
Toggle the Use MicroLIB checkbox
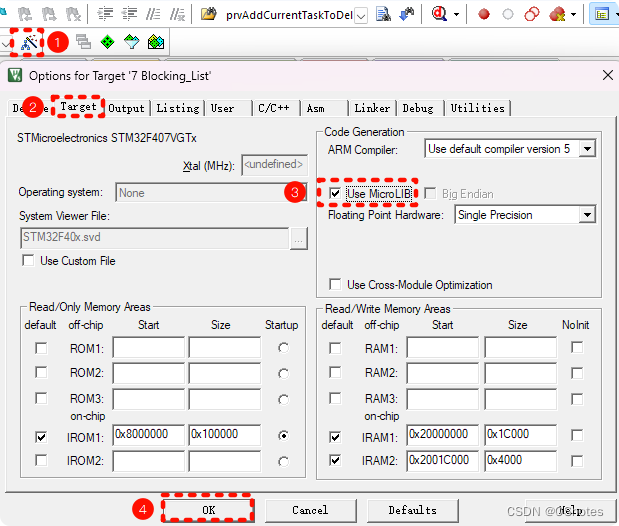335,193
